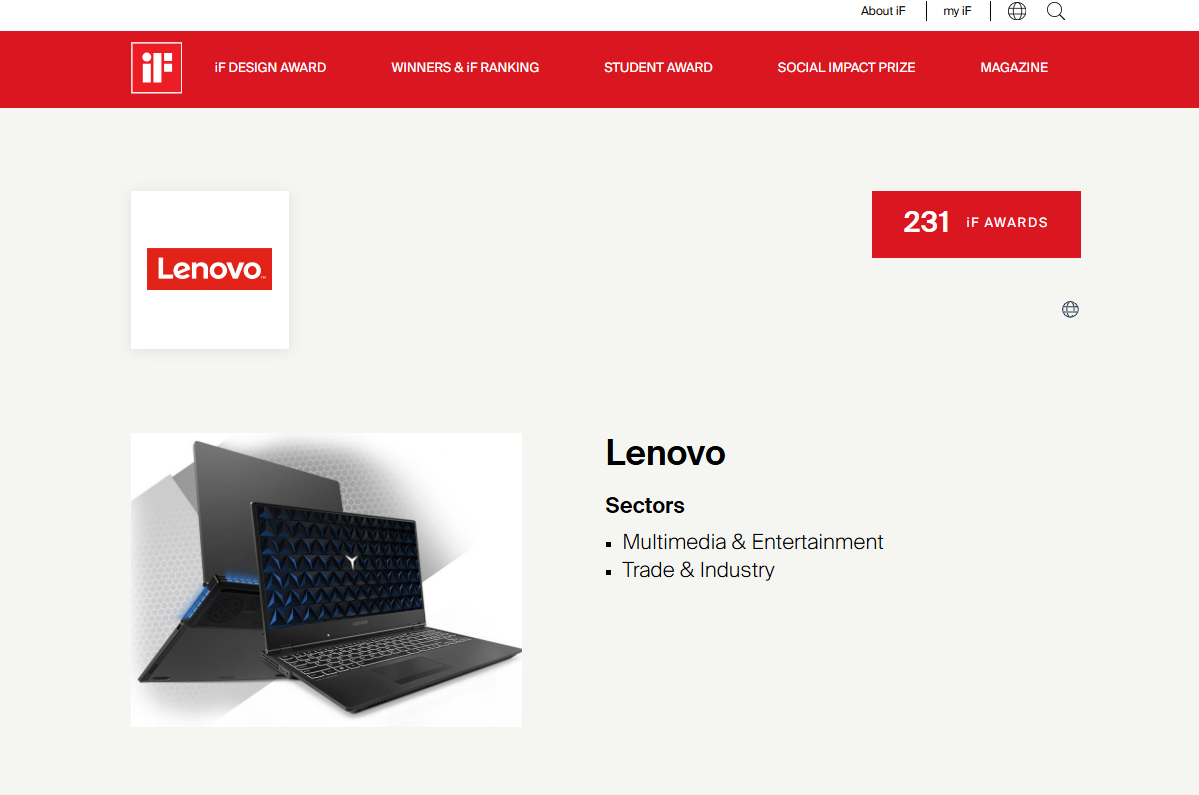
Task: Follow the About iF link
Action: [x=882, y=11]
